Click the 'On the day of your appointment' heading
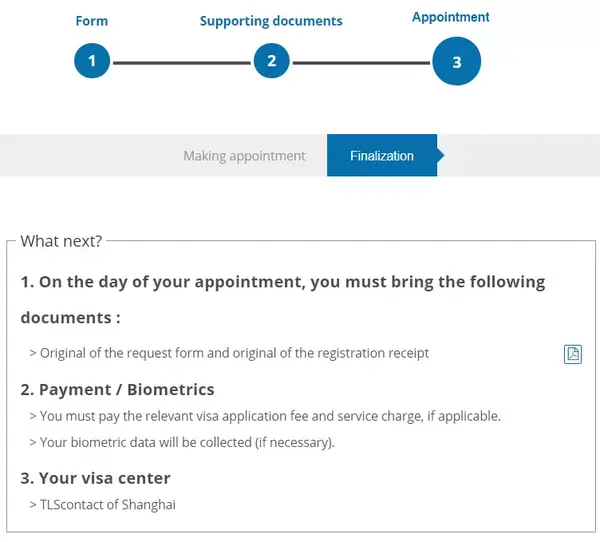The width and height of the screenshot is (600, 542). click(x=283, y=282)
